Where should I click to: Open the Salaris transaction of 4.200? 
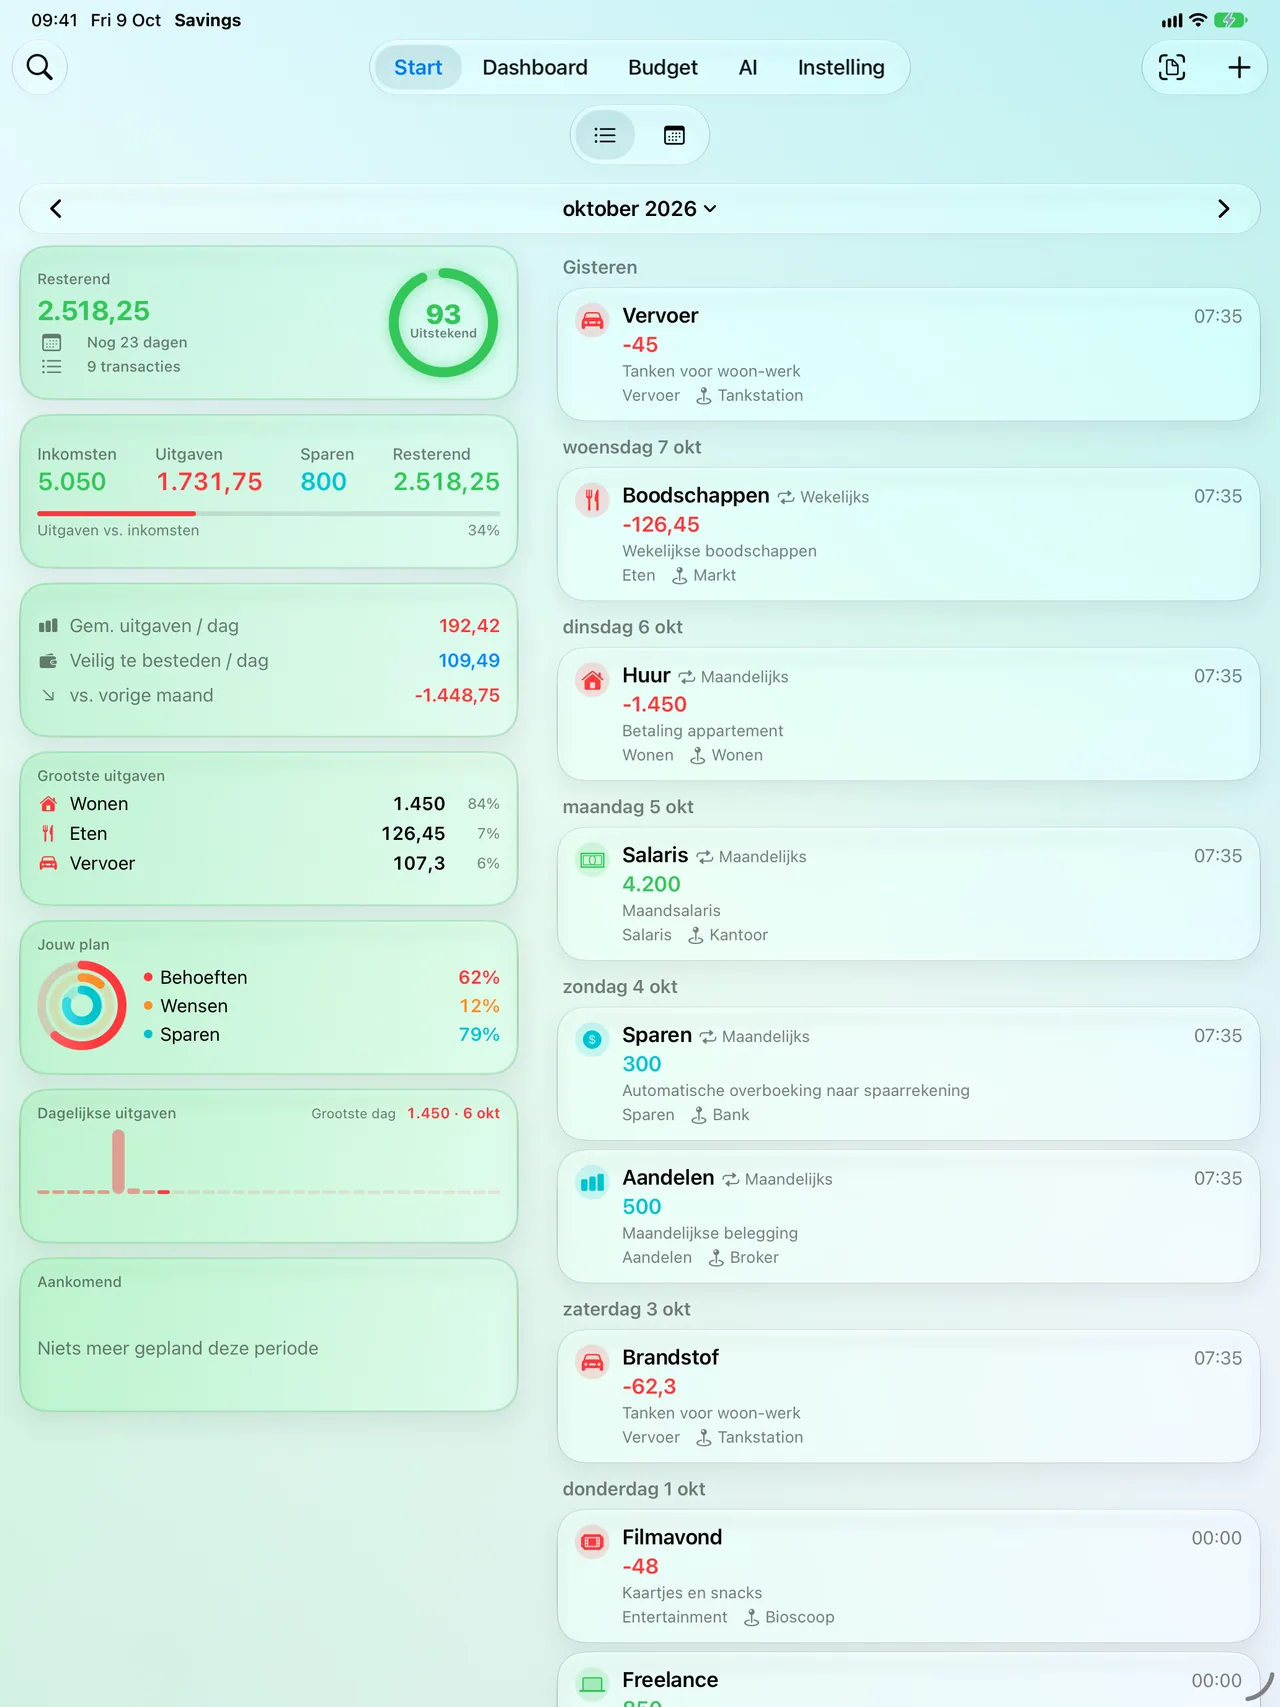pyautogui.click(x=908, y=894)
